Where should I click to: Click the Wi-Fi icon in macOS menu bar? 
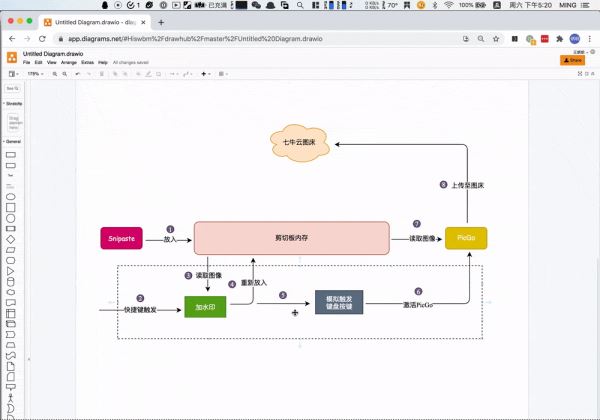pyautogui.click(x=447, y=5)
